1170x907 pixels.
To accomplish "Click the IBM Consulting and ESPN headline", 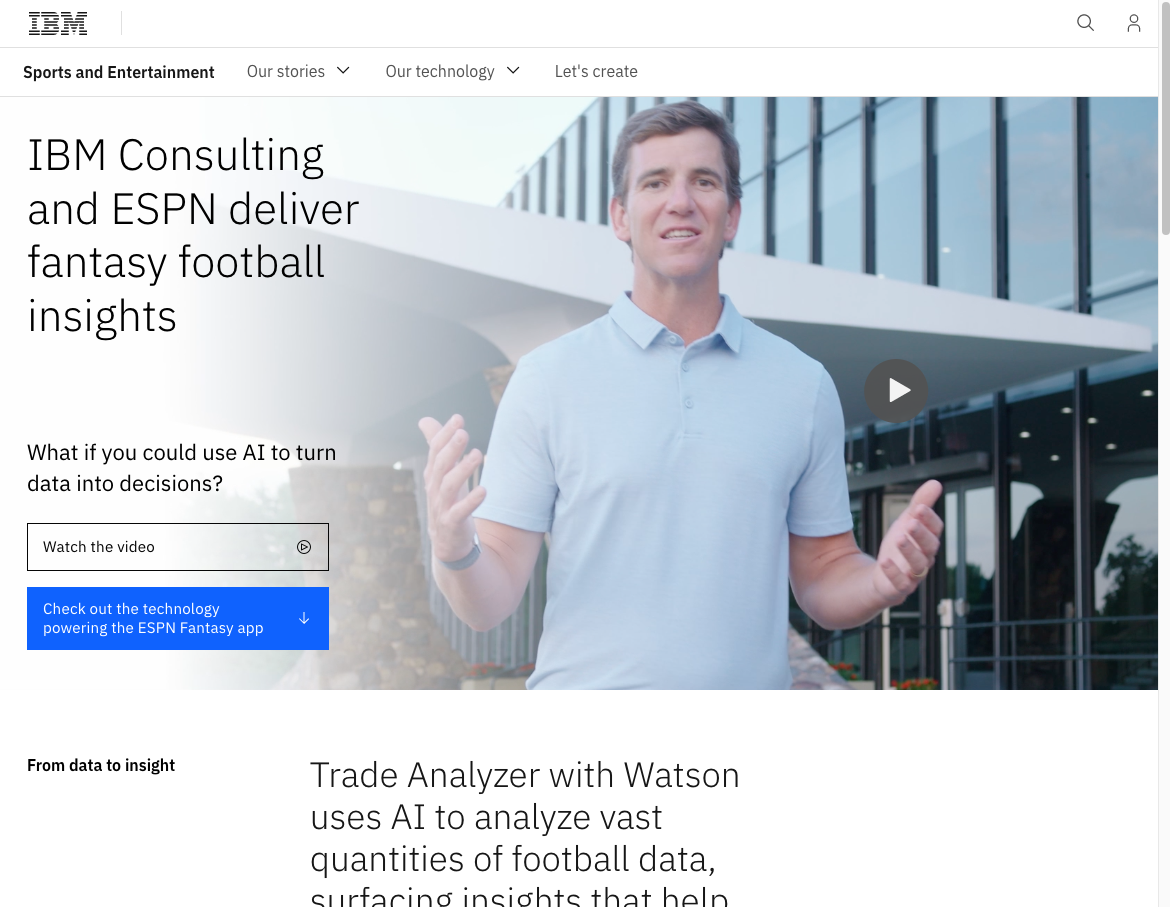I will [x=193, y=235].
